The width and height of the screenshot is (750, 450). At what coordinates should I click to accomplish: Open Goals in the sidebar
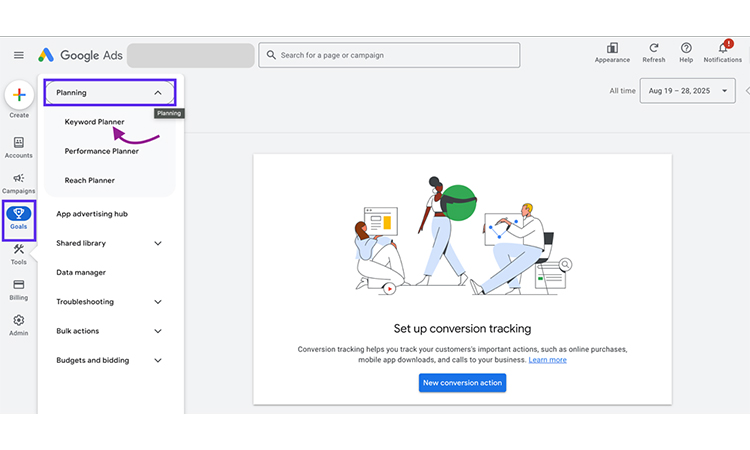[x=19, y=219]
